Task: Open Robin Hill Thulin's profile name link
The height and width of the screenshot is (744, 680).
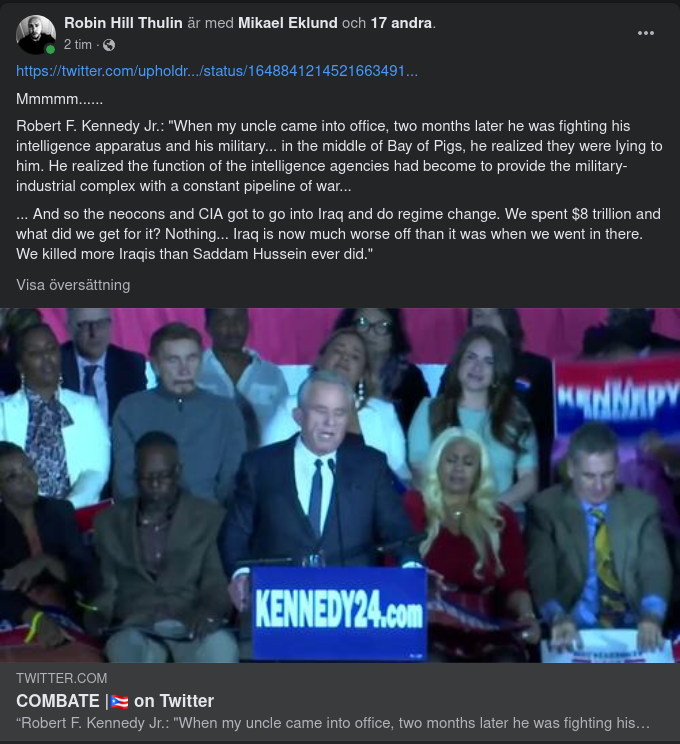Action: pyautogui.click(x=123, y=23)
